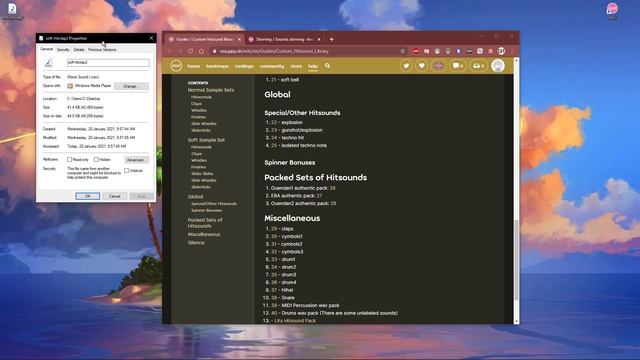Image resolution: width=640 pixels, height=360 pixels.
Task: Open the home menu on osu! site
Action: (193, 66)
